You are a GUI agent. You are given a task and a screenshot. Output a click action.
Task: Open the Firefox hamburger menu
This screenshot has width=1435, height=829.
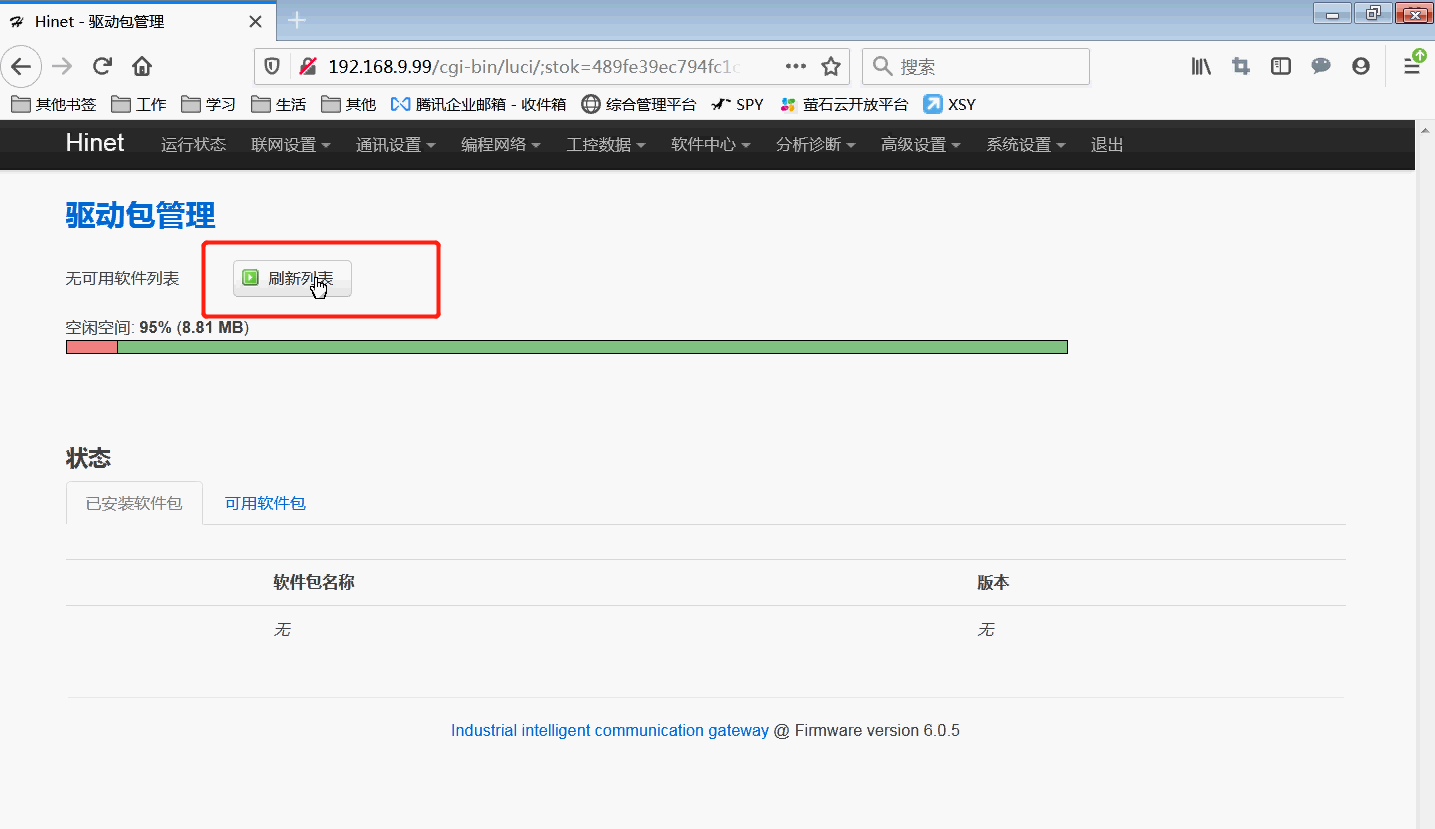coord(1412,67)
